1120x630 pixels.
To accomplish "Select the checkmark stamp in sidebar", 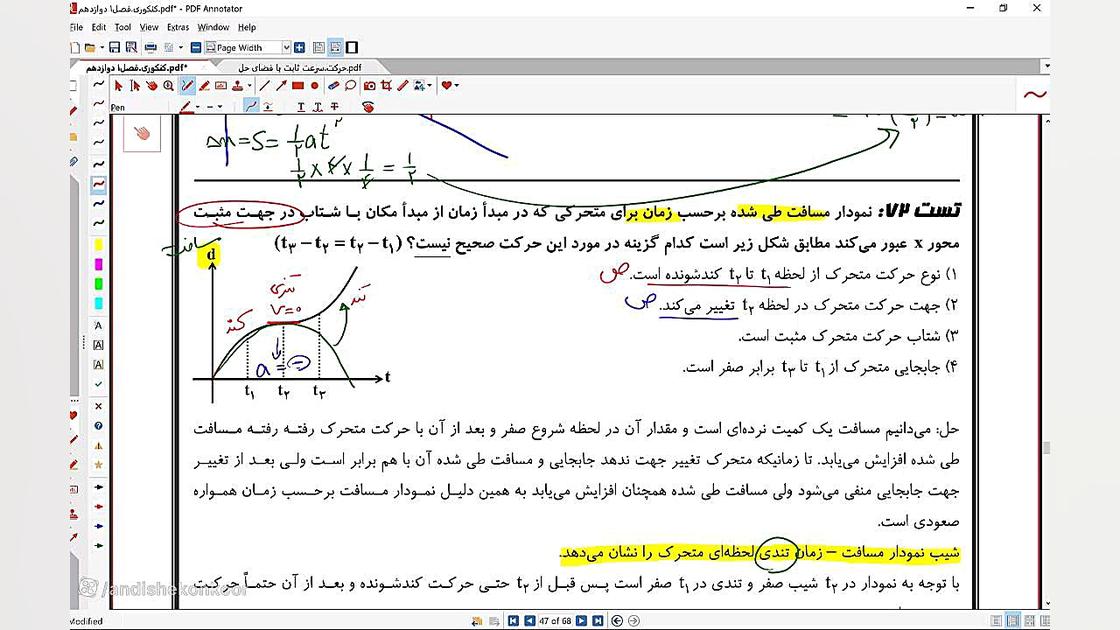I will 99,384.
